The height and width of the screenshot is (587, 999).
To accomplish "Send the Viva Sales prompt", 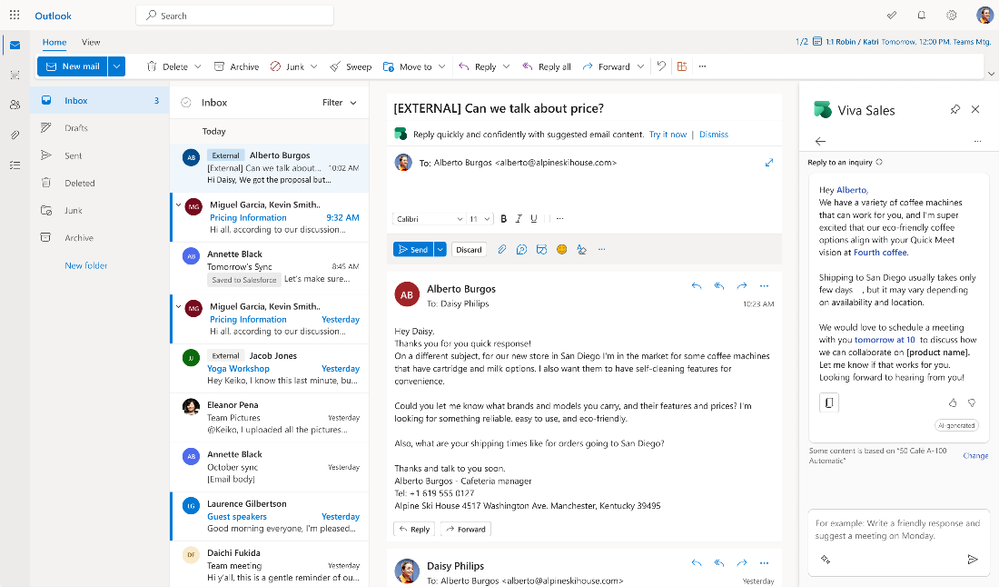I will [972, 560].
